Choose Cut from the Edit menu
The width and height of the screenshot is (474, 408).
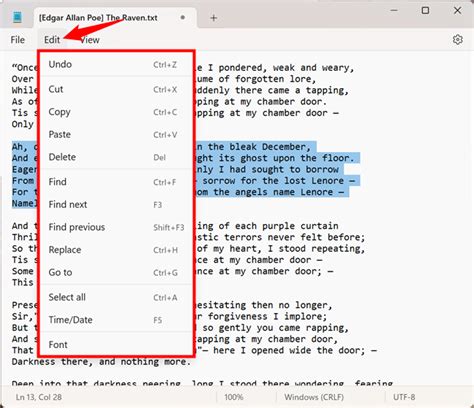pos(116,89)
